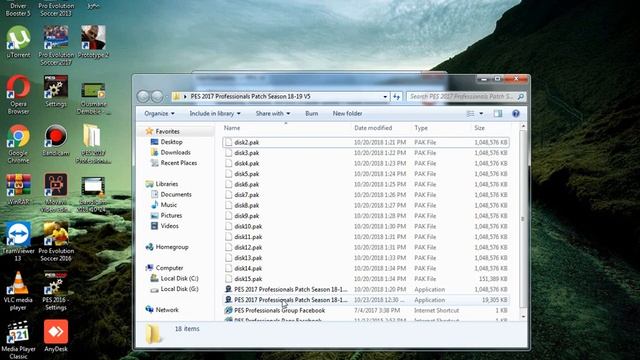Screen dimensions: 640x360
Task: Select Homegroup in navigation pane
Action: [167, 247]
